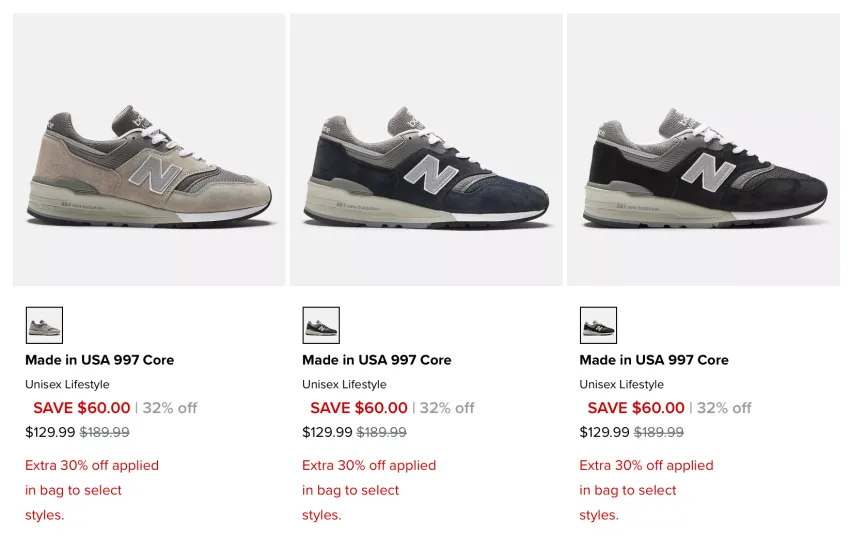Click the black shoe's $129.99 sale price
Image resolution: width=850 pixels, height=536 pixels.
point(604,432)
